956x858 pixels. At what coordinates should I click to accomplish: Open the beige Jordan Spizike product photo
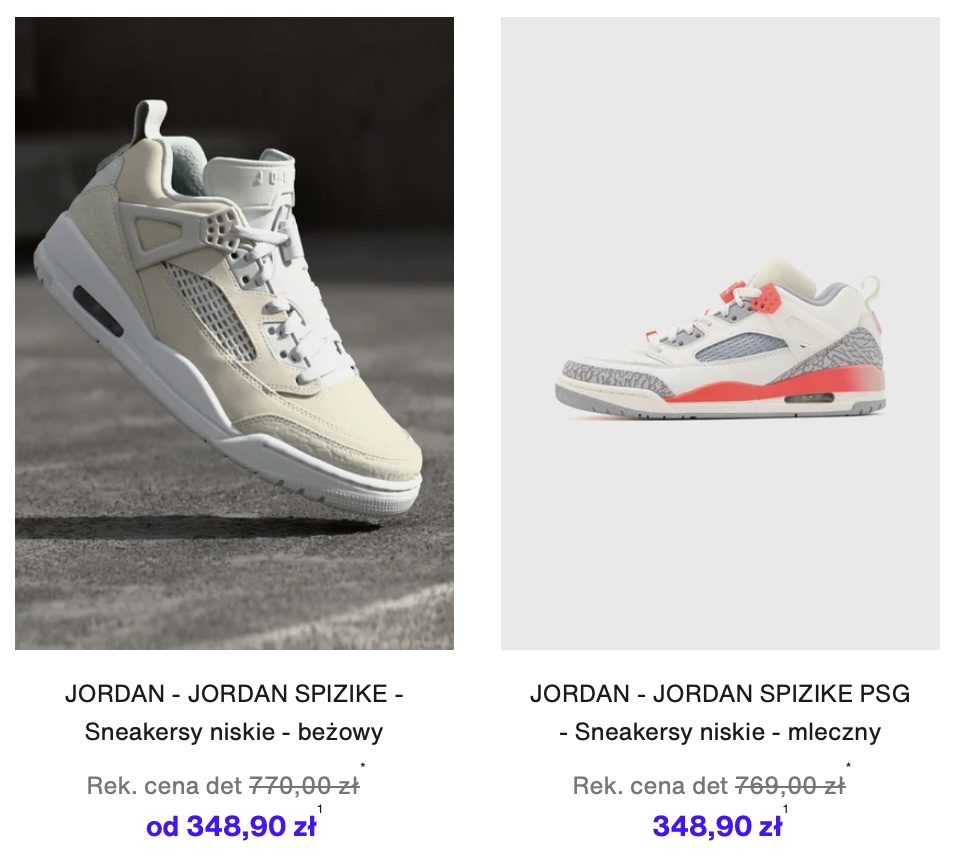pos(234,333)
